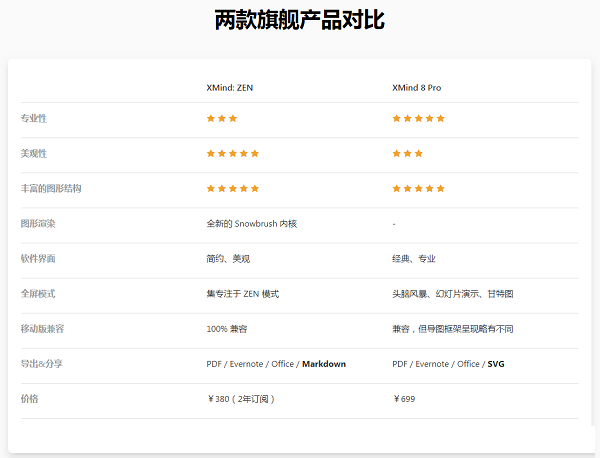This screenshot has width=600, height=458.
Task: Click the 美观性 row label
Action: coord(34,153)
